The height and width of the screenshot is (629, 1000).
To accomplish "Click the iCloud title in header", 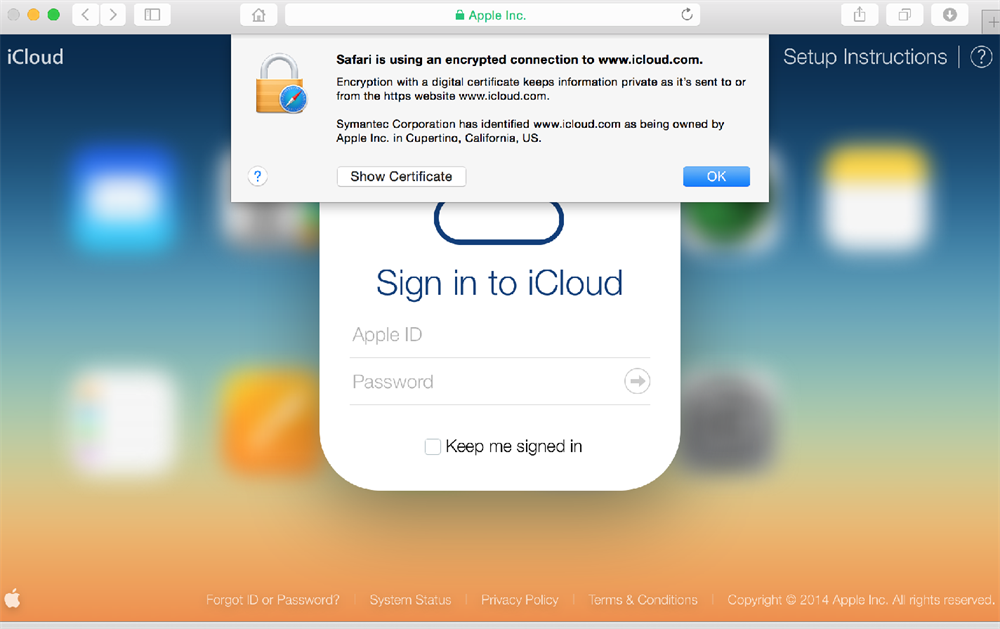I will [35, 57].
